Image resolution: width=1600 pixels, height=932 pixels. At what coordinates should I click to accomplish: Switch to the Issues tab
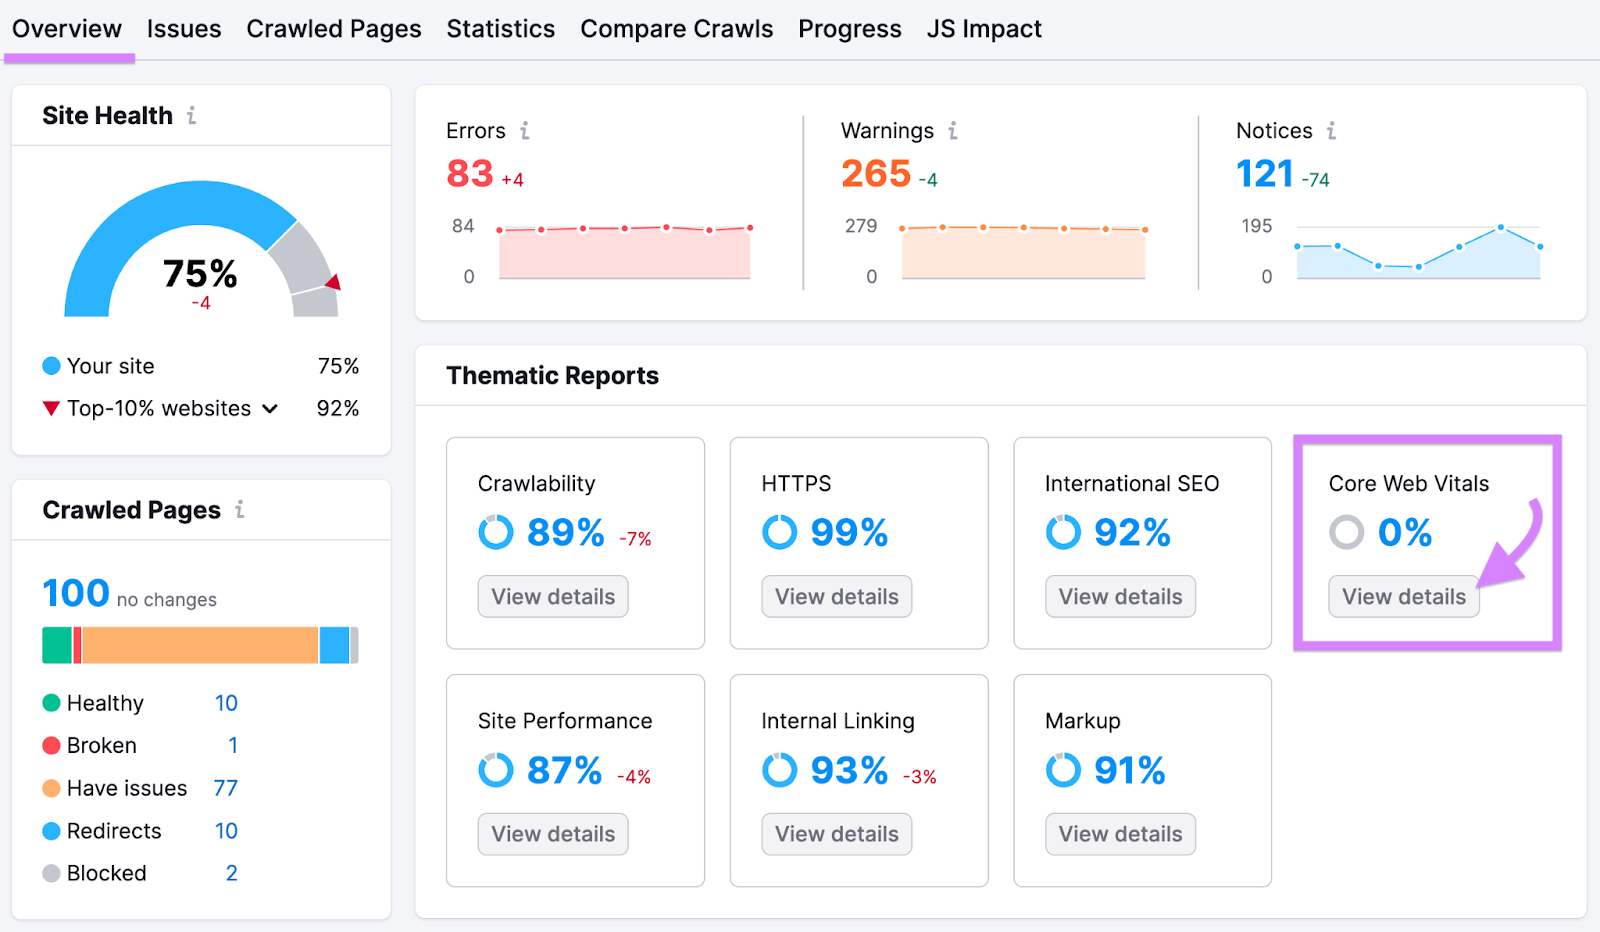(x=183, y=28)
